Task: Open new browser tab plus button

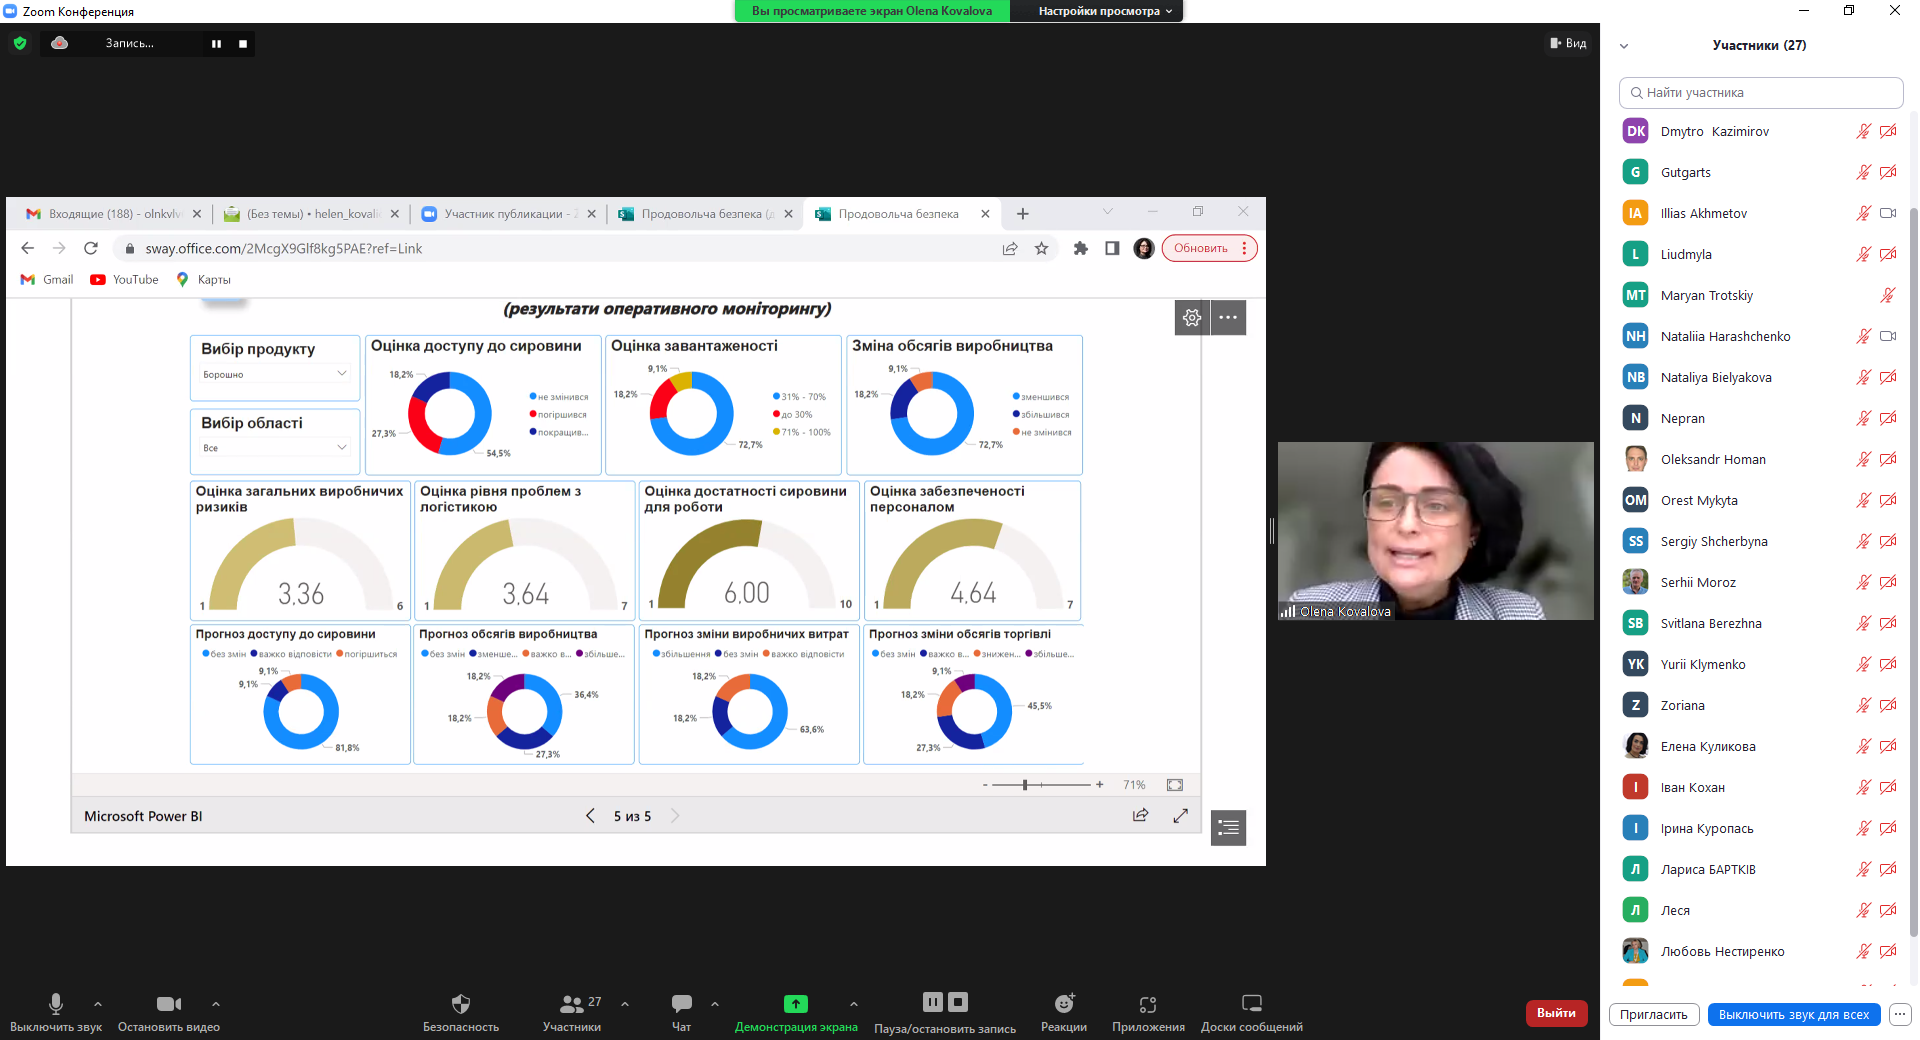Action: tap(1022, 214)
